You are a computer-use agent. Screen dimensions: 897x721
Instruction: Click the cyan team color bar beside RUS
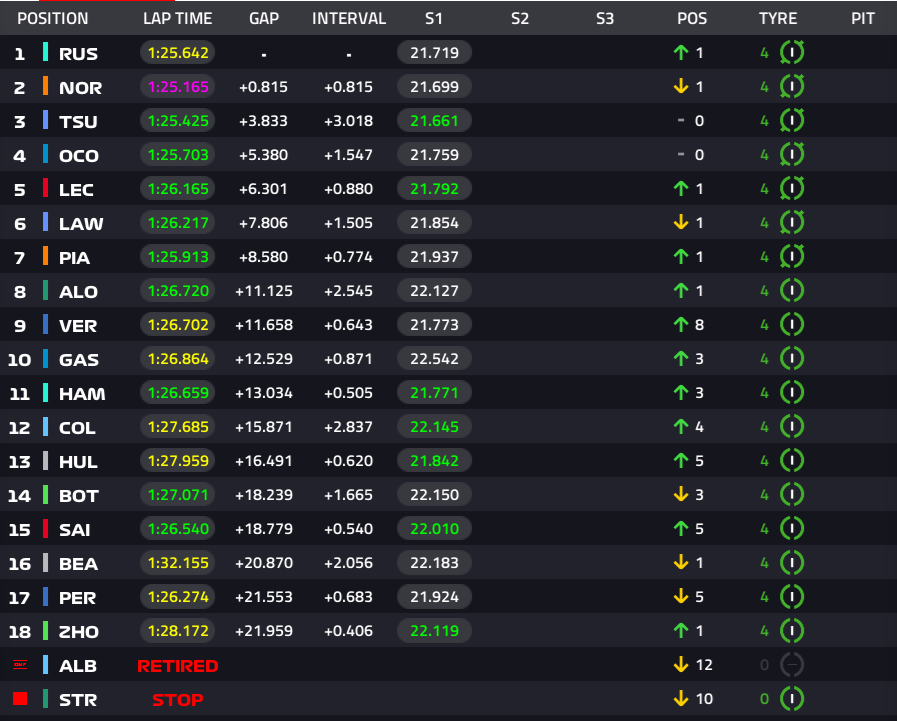point(45,53)
